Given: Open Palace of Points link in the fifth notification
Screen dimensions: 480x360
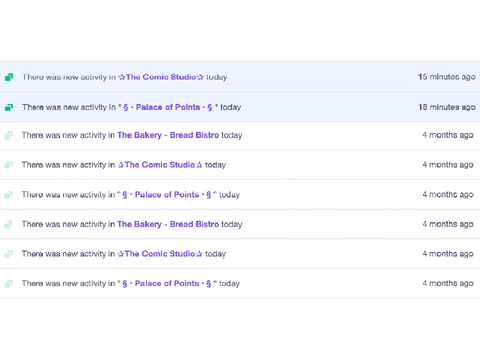Looking at the screenshot, I should click(x=167, y=194).
